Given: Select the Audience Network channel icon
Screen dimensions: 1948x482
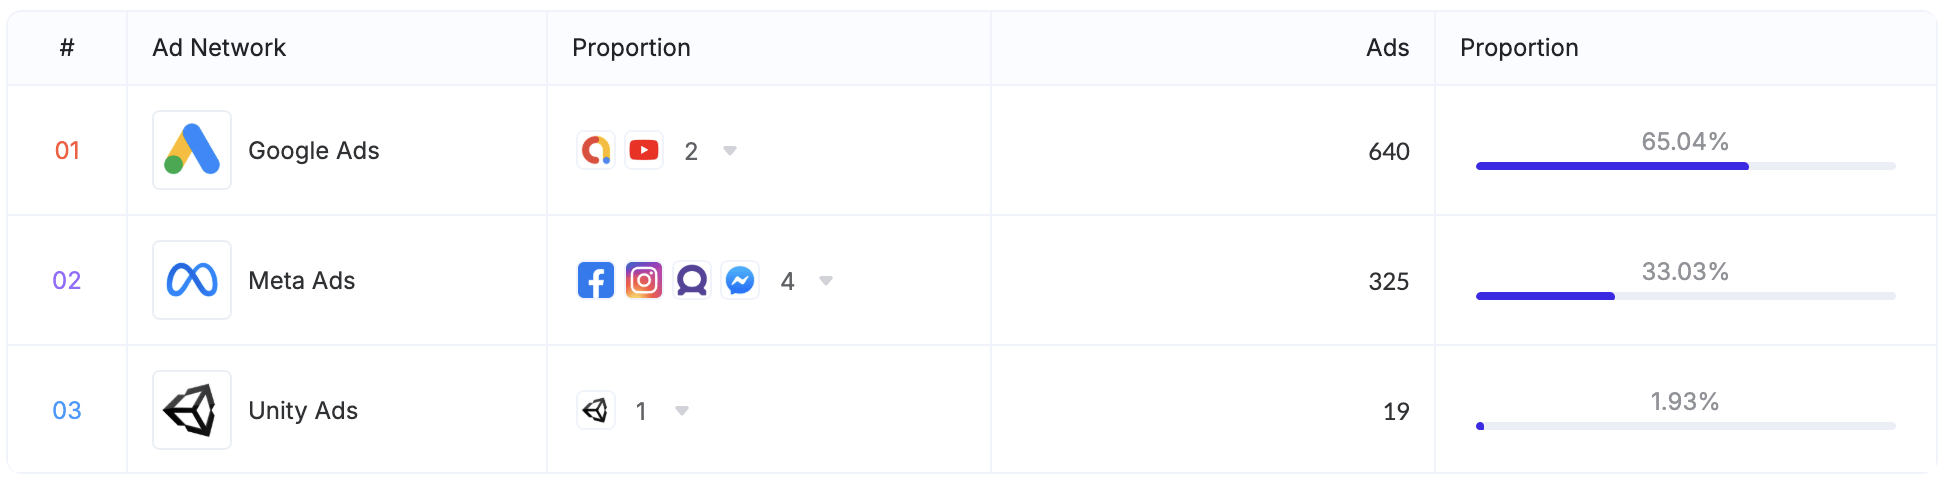Looking at the screenshot, I should (692, 280).
